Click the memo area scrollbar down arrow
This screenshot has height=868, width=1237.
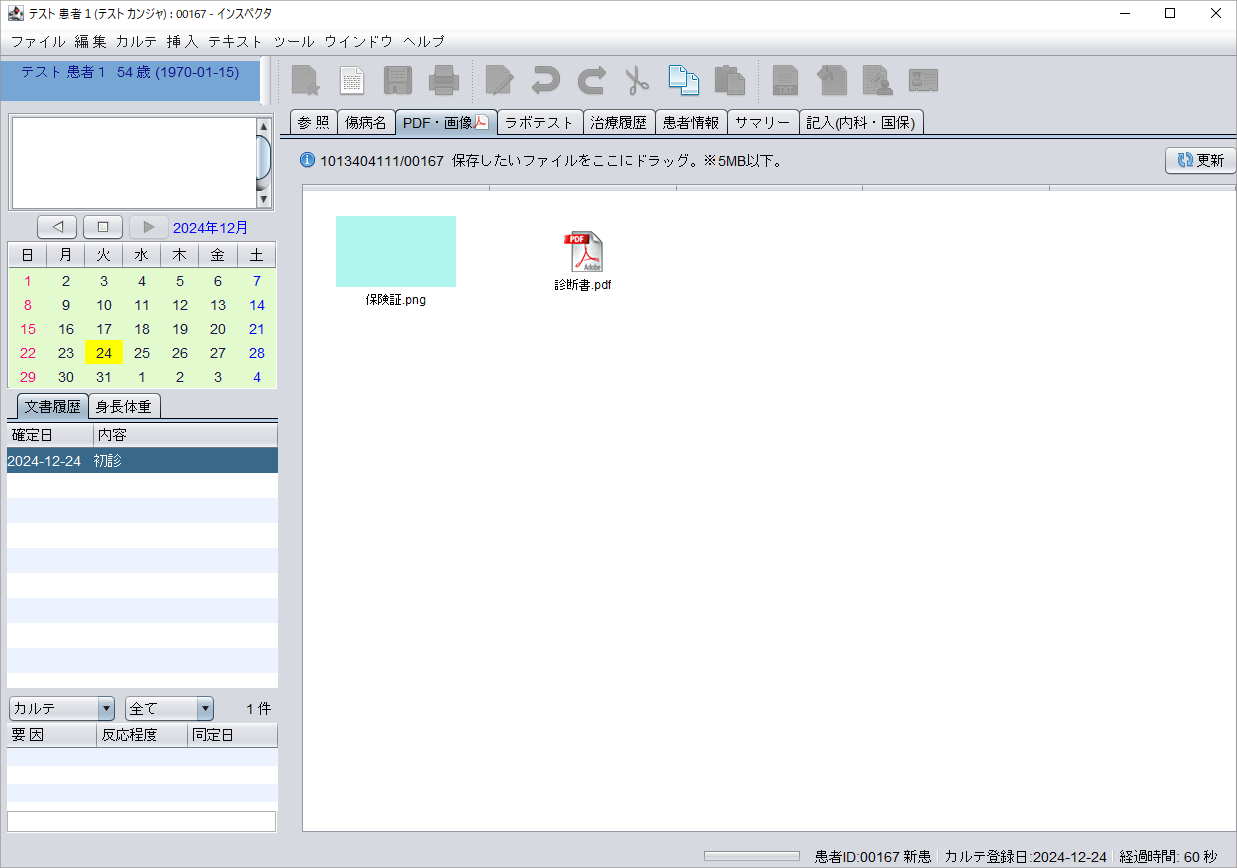[264, 199]
